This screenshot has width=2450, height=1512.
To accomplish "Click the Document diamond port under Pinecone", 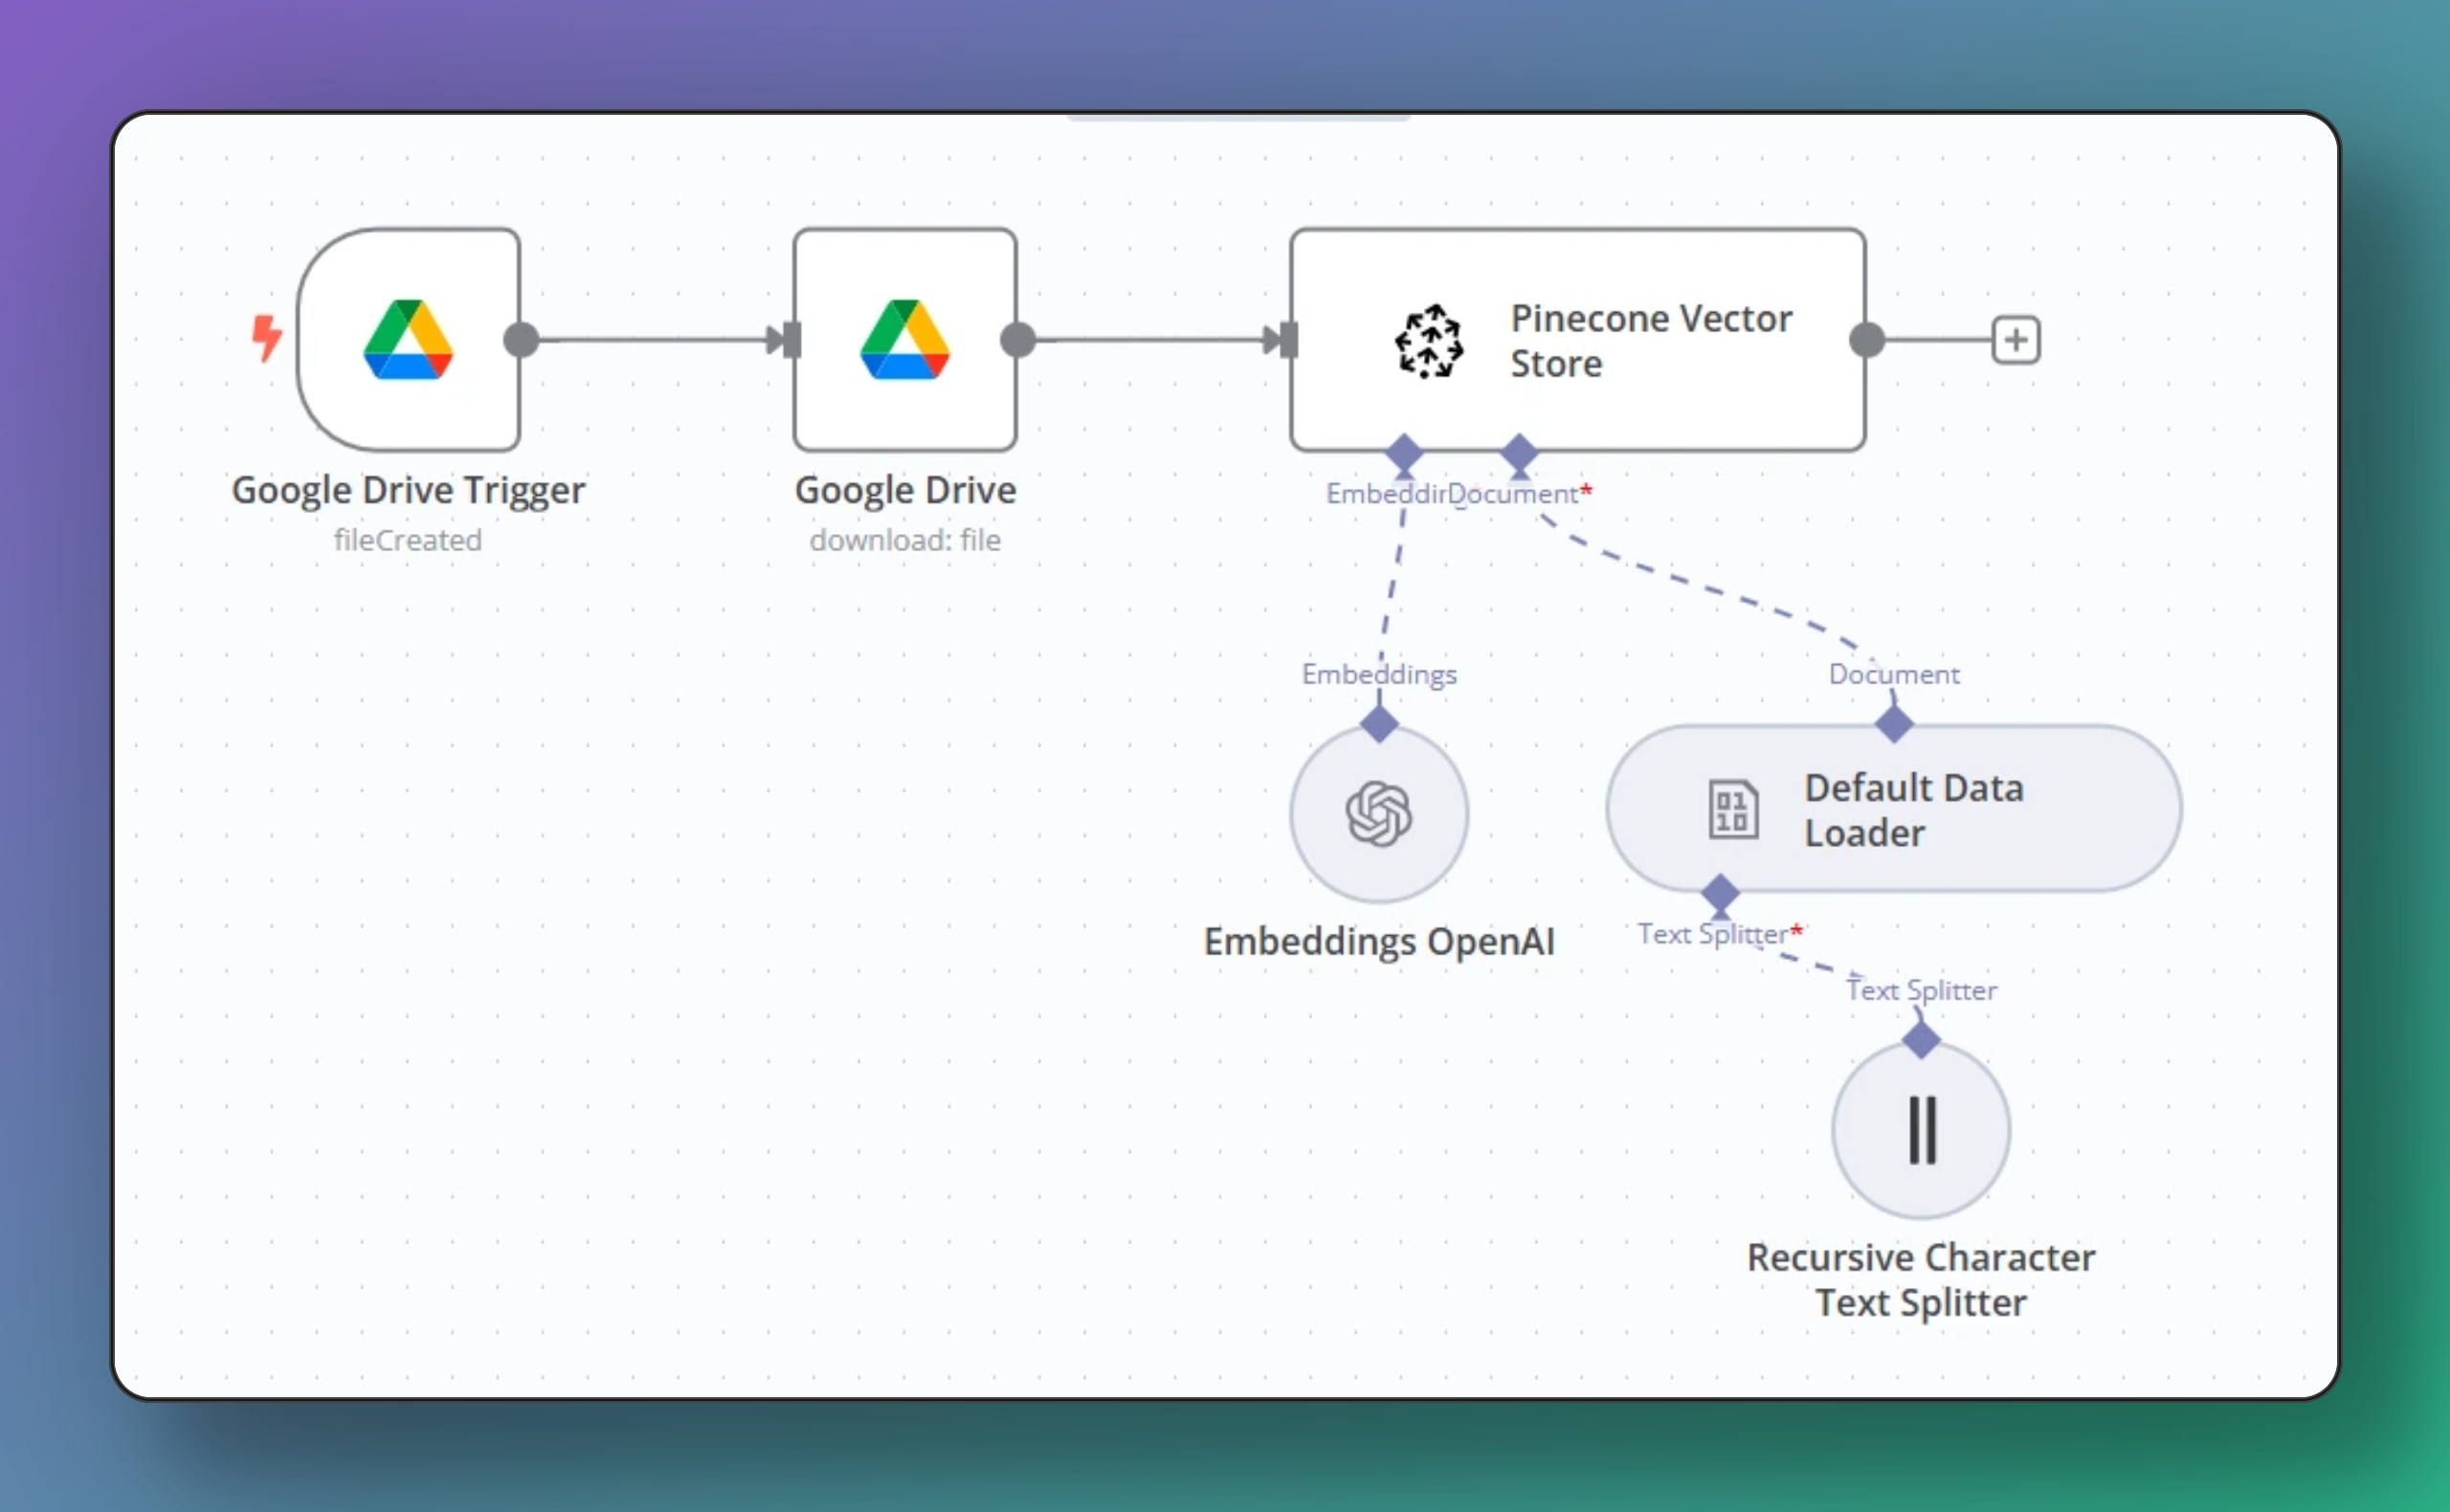I will (x=1519, y=452).
